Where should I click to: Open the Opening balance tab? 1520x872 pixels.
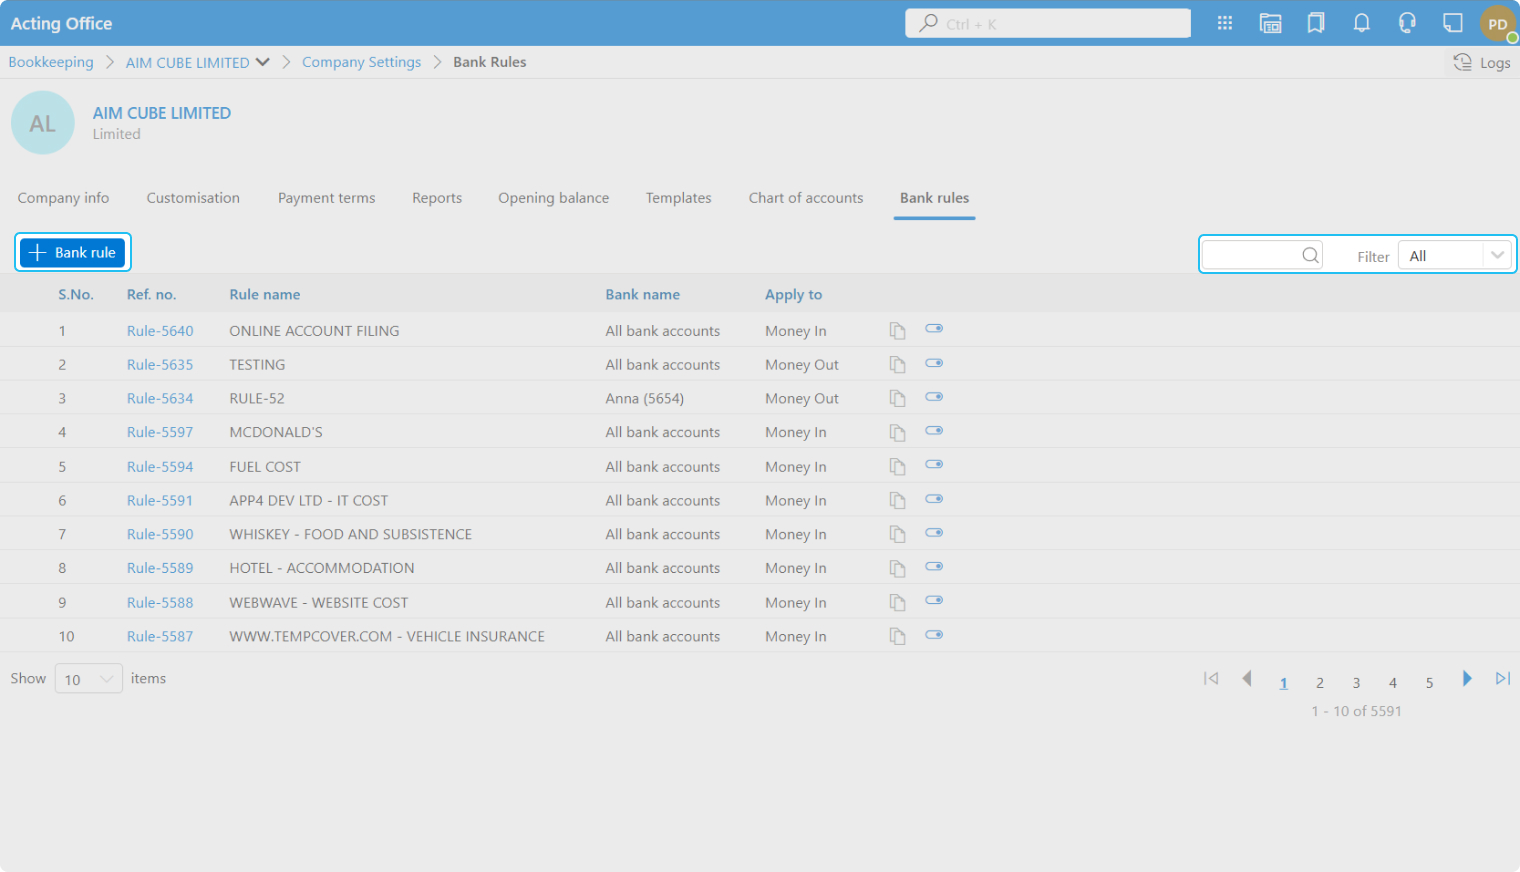pos(553,198)
